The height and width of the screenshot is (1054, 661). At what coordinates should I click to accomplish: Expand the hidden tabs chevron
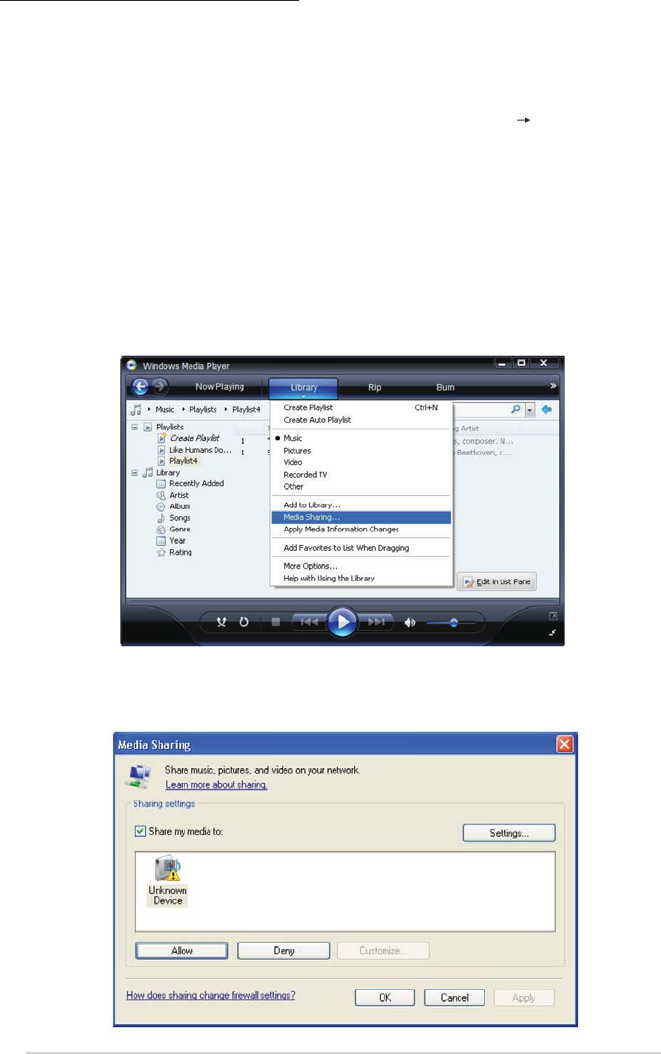553,386
